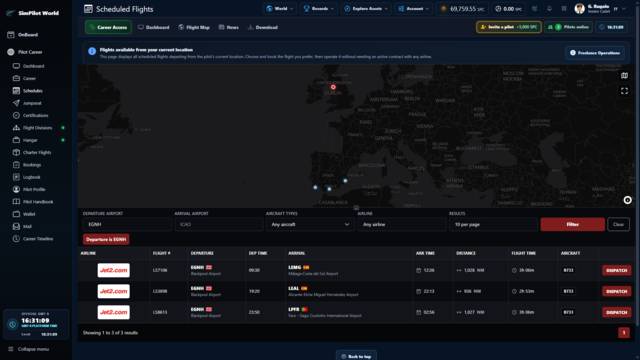Click the 'Distance' column header

point(466,253)
